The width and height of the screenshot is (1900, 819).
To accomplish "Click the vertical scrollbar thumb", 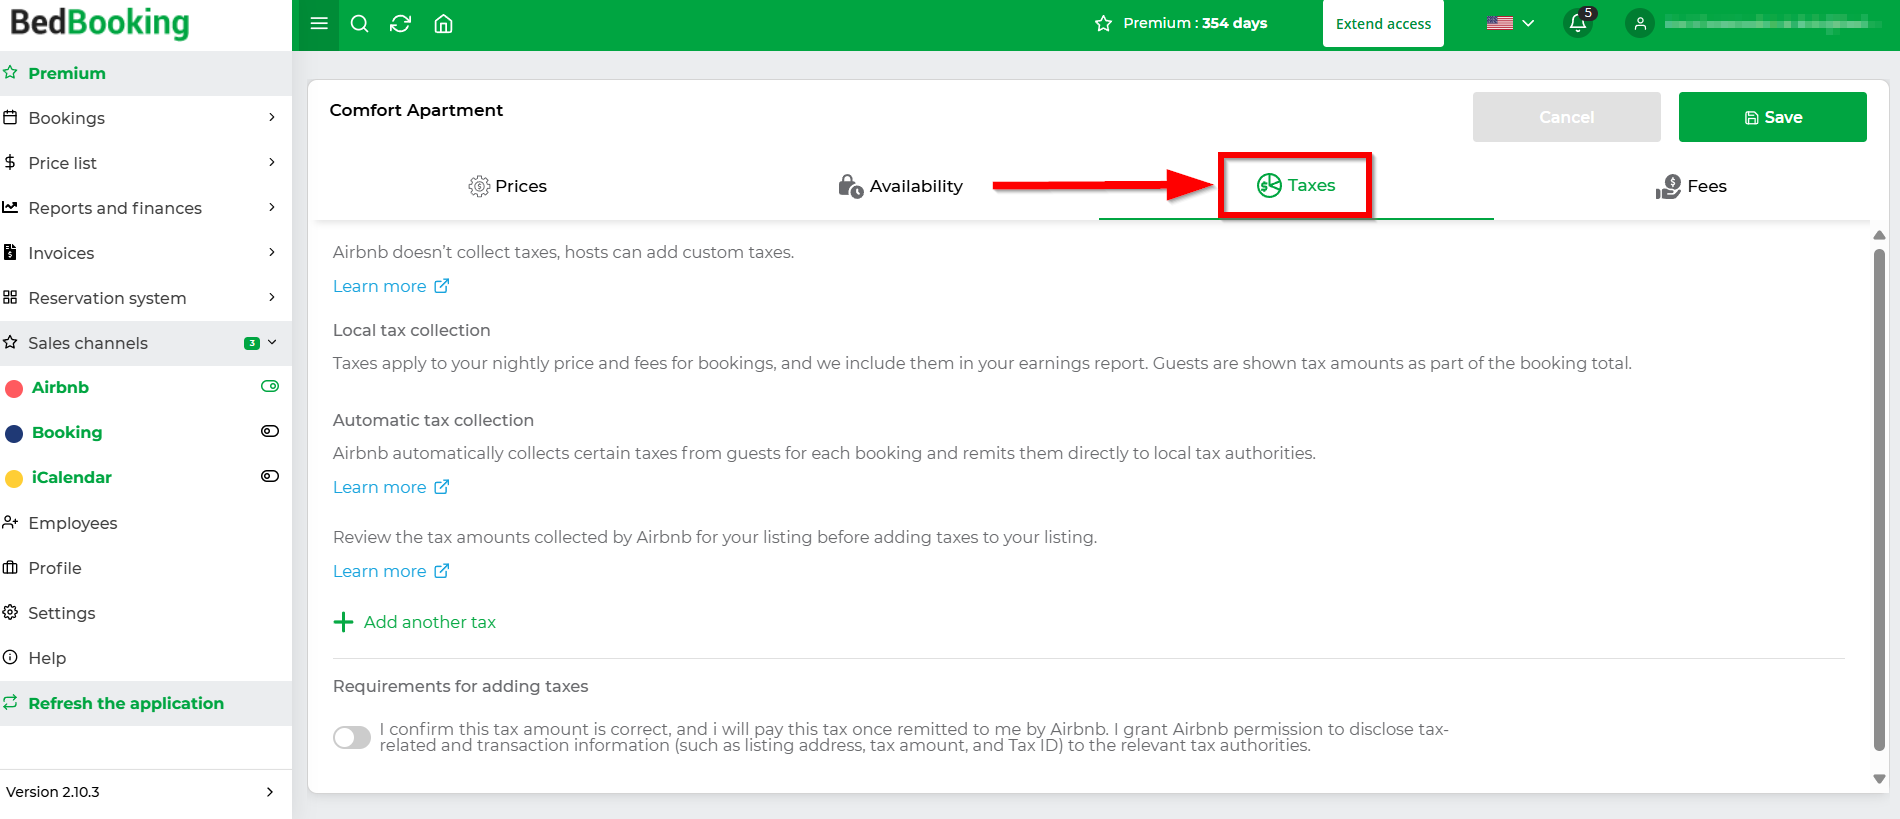I will coord(1879,499).
